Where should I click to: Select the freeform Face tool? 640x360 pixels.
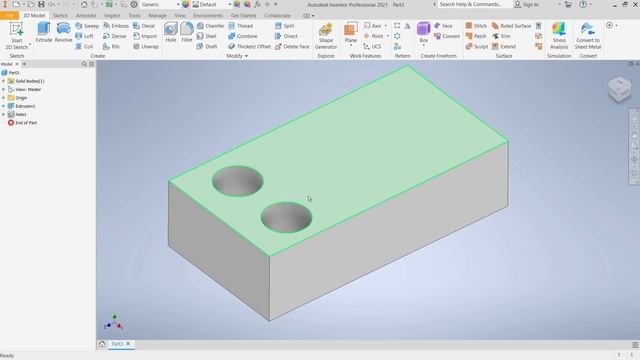coord(443,26)
